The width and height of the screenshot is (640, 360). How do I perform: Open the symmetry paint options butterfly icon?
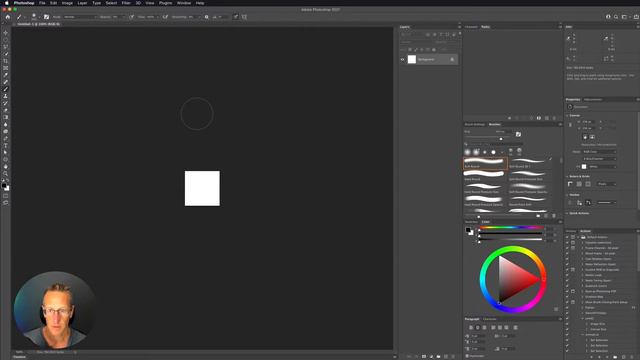click(244, 17)
